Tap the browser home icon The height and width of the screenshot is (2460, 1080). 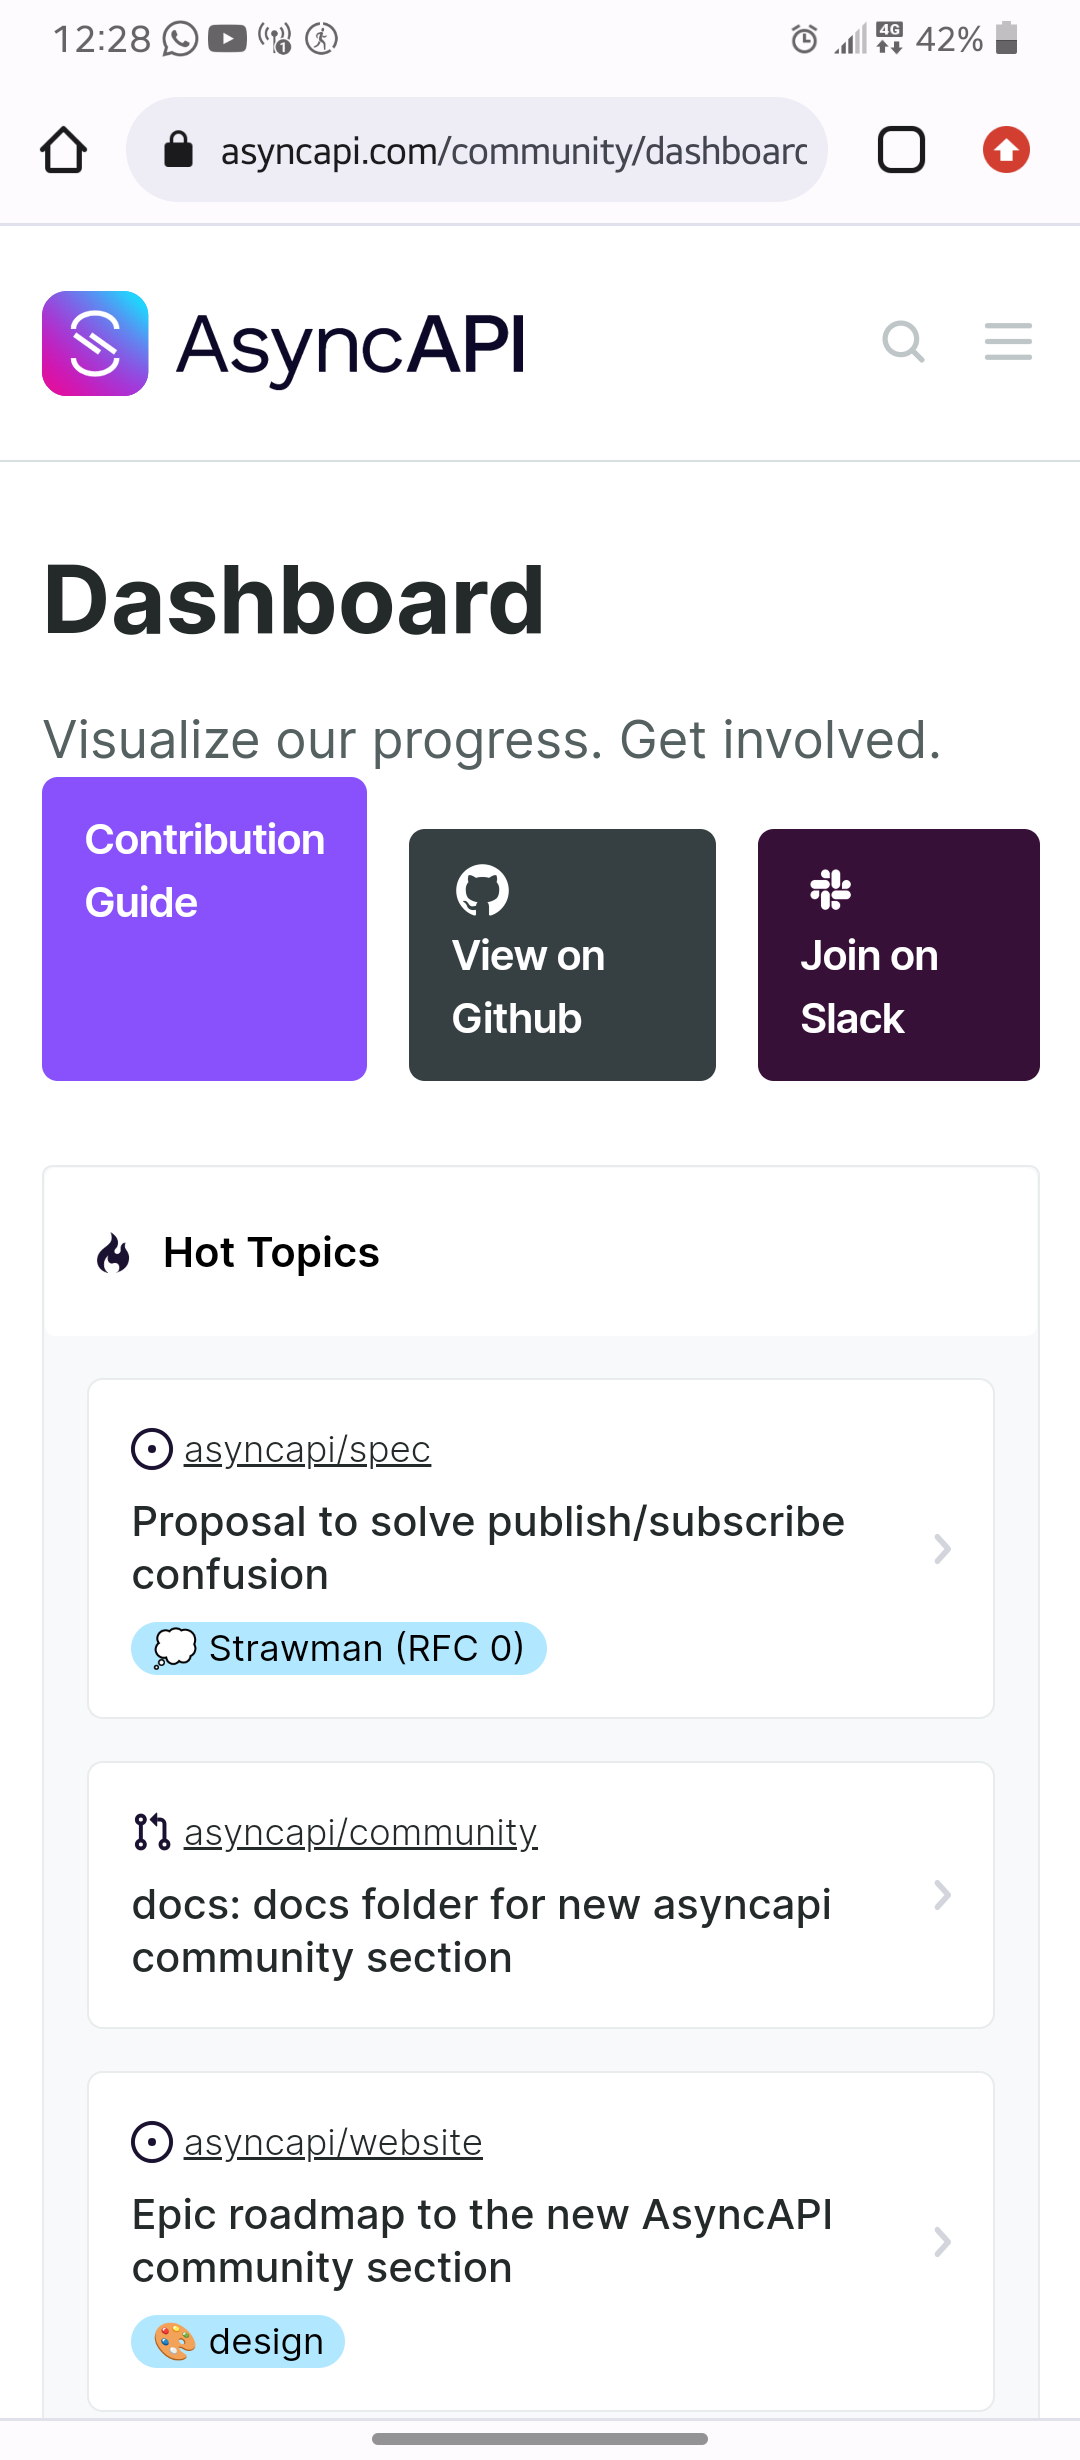pos(63,149)
